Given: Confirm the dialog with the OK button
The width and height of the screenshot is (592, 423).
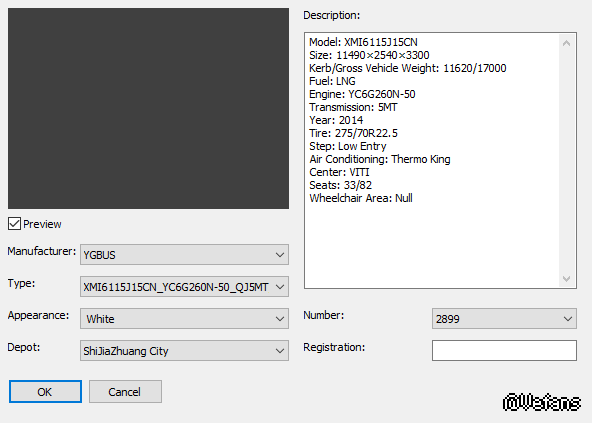Looking at the screenshot, I should click(45, 392).
